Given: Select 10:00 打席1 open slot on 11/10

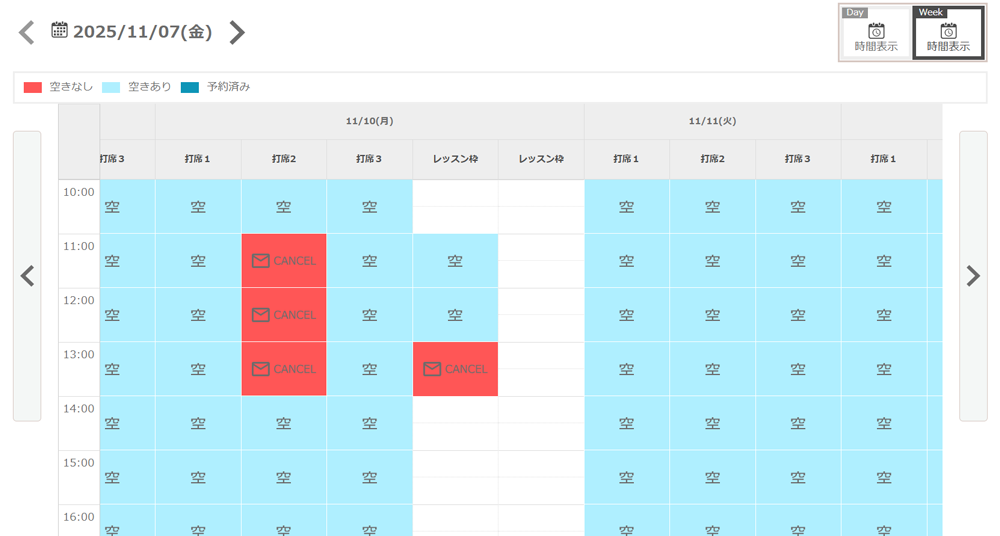Looking at the screenshot, I should pyautogui.click(x=198, y=207).
